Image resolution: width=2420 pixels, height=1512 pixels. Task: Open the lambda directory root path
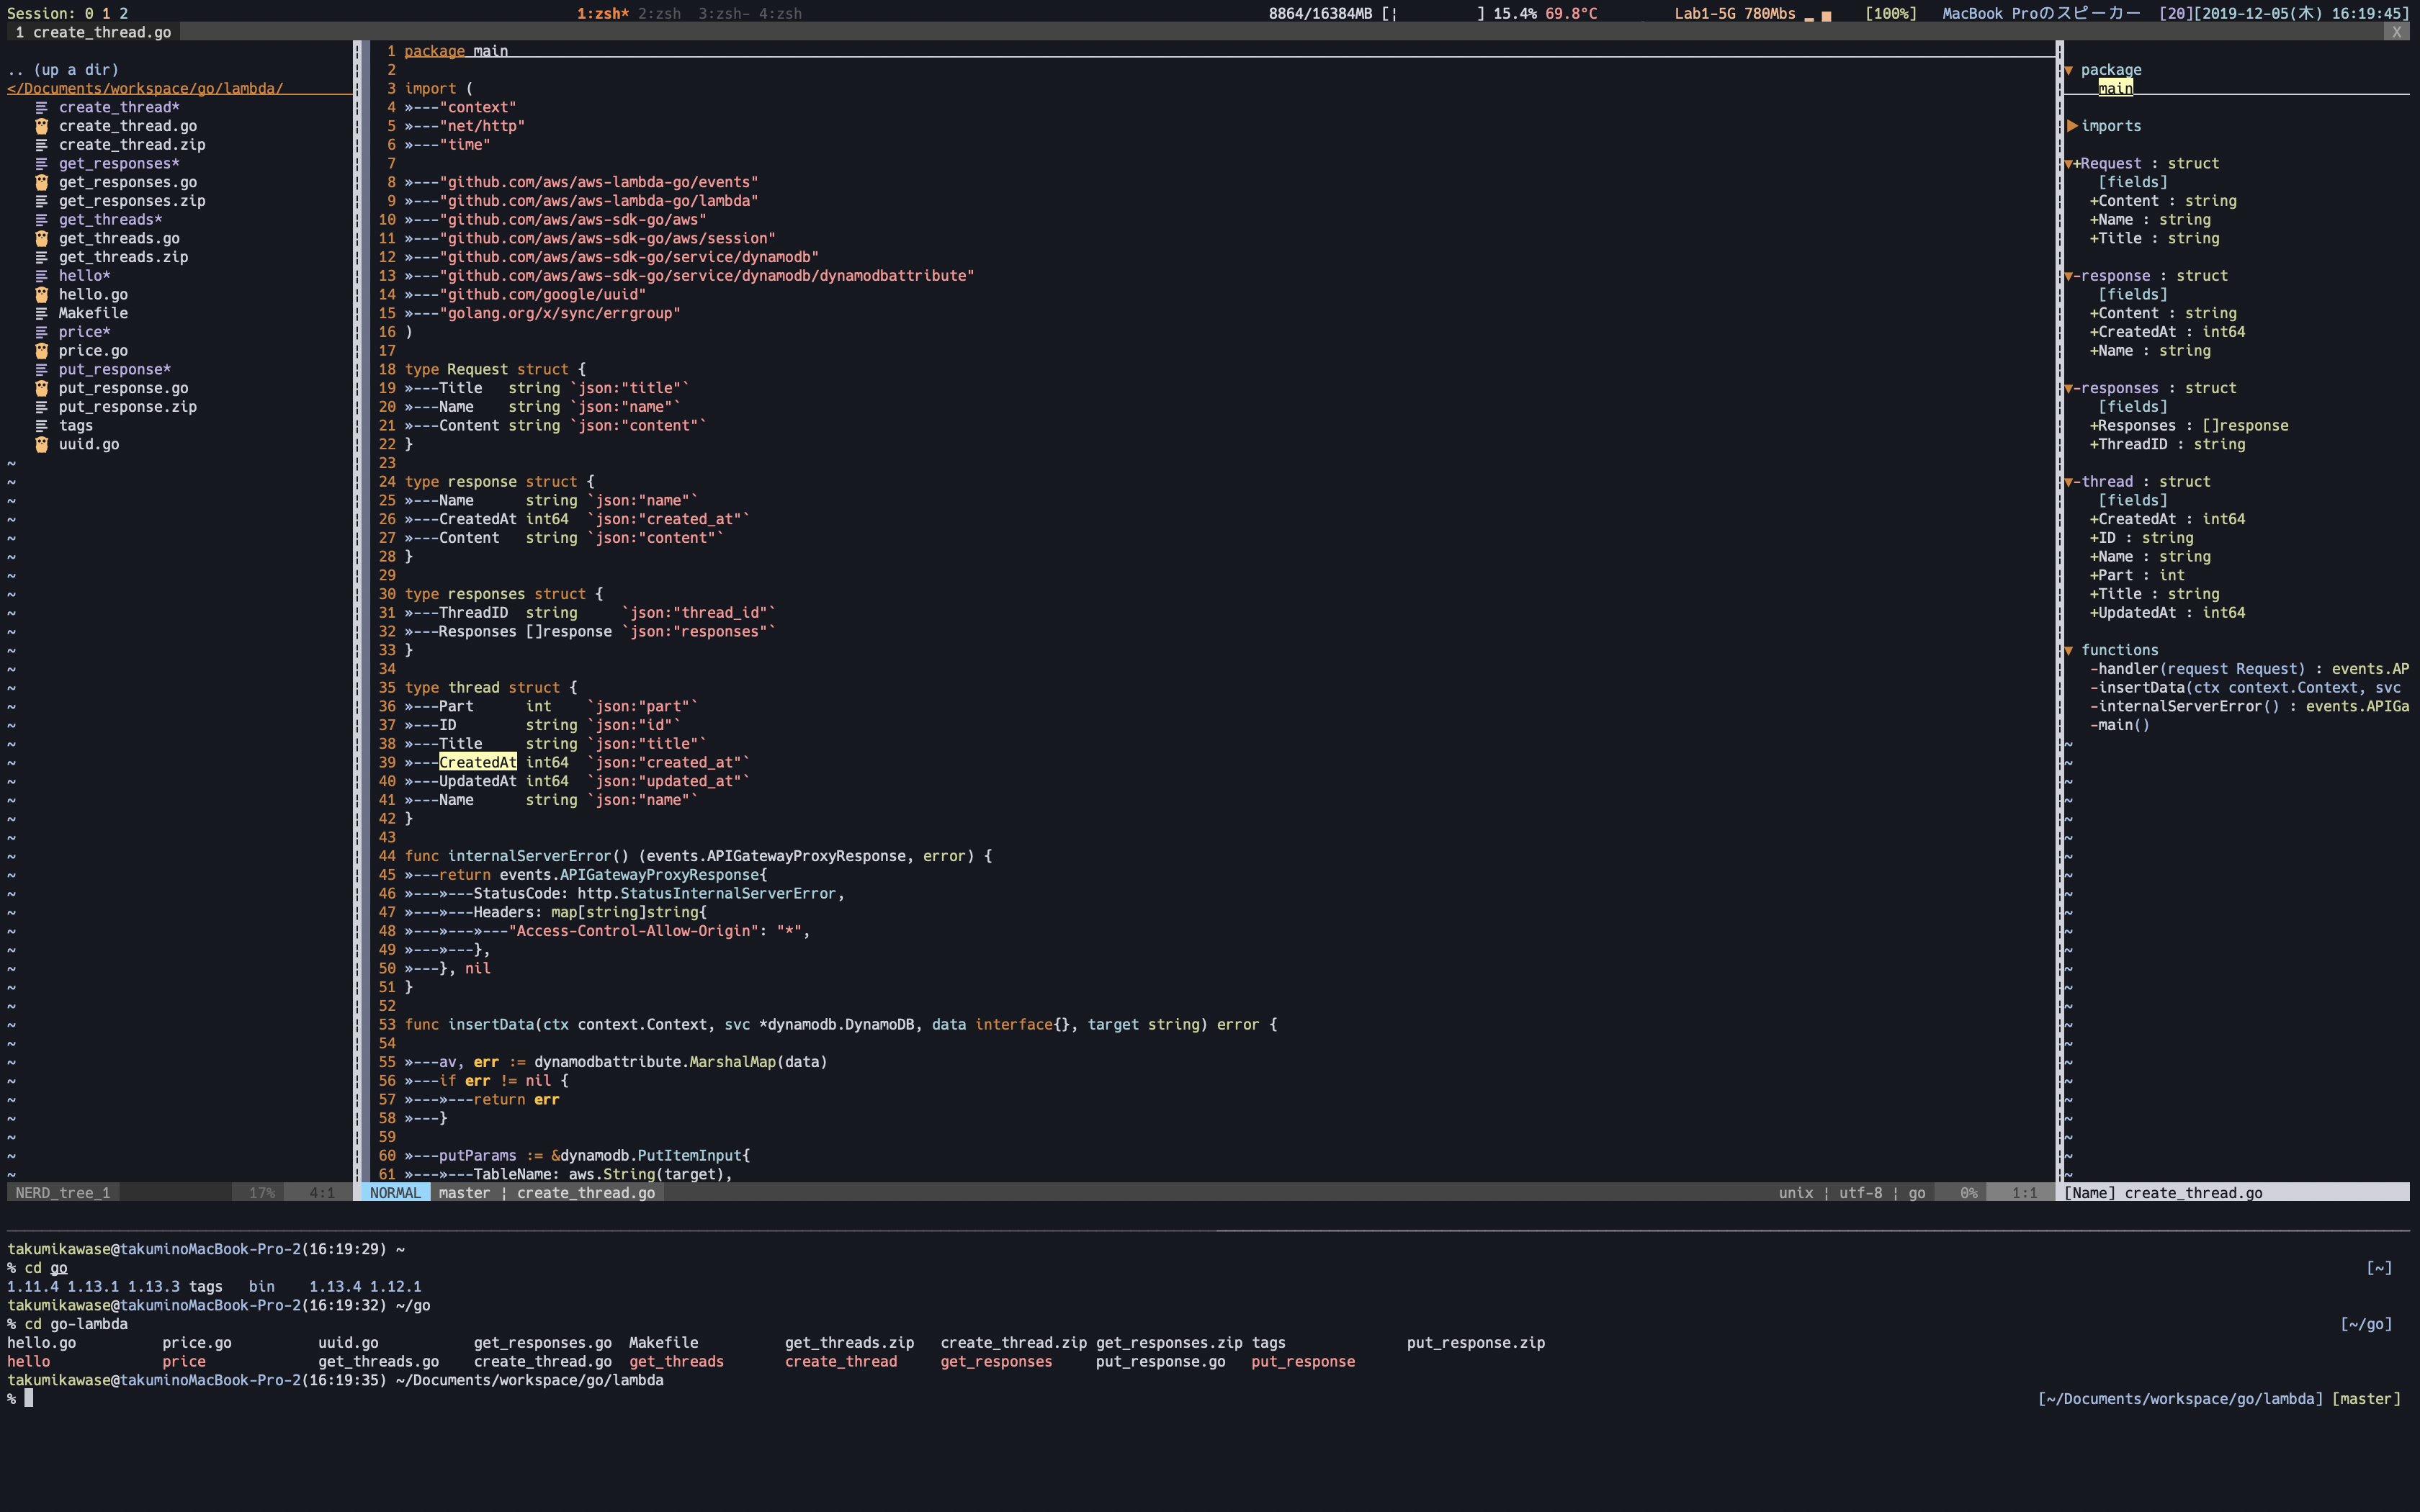pos(145,89)
